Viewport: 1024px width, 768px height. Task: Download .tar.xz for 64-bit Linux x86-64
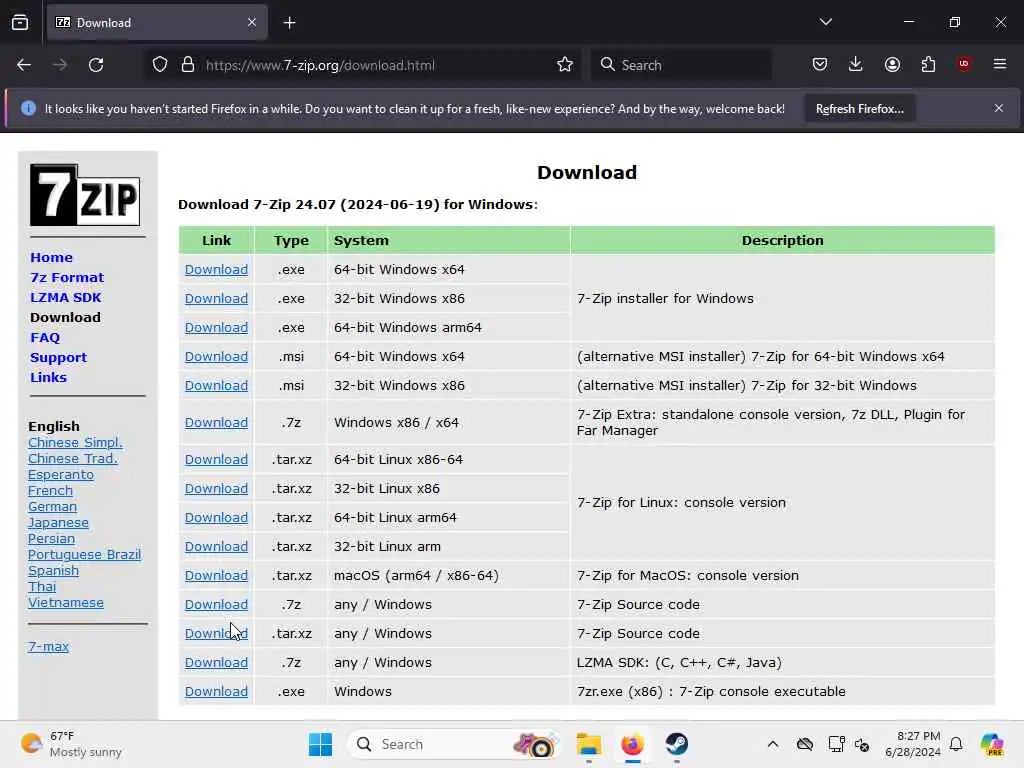click(x=216, y=460)
